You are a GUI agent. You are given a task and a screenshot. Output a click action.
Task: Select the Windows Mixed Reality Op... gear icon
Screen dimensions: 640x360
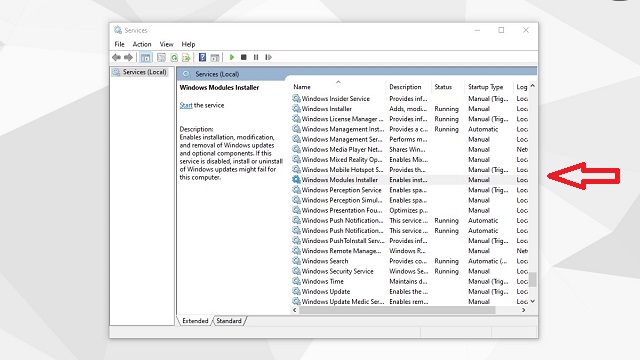click(296, 160)
